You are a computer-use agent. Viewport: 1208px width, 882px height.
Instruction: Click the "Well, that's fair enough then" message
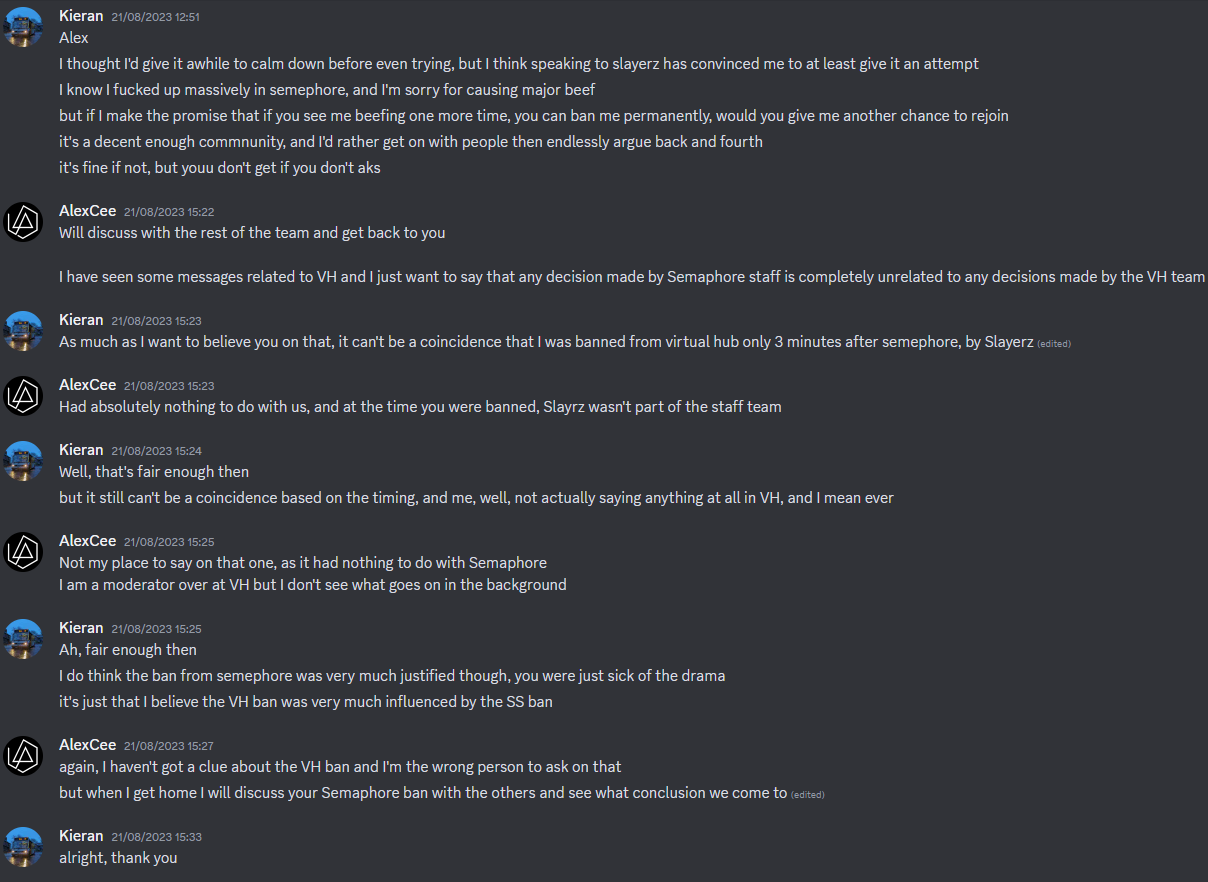coord(154,472)
